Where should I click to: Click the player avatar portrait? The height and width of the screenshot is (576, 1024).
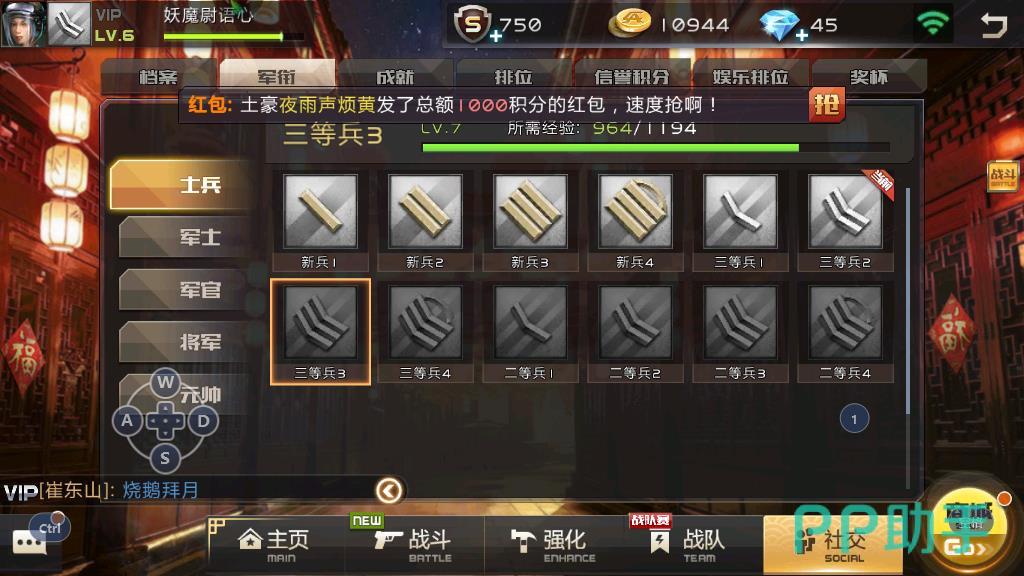[23, 24]
